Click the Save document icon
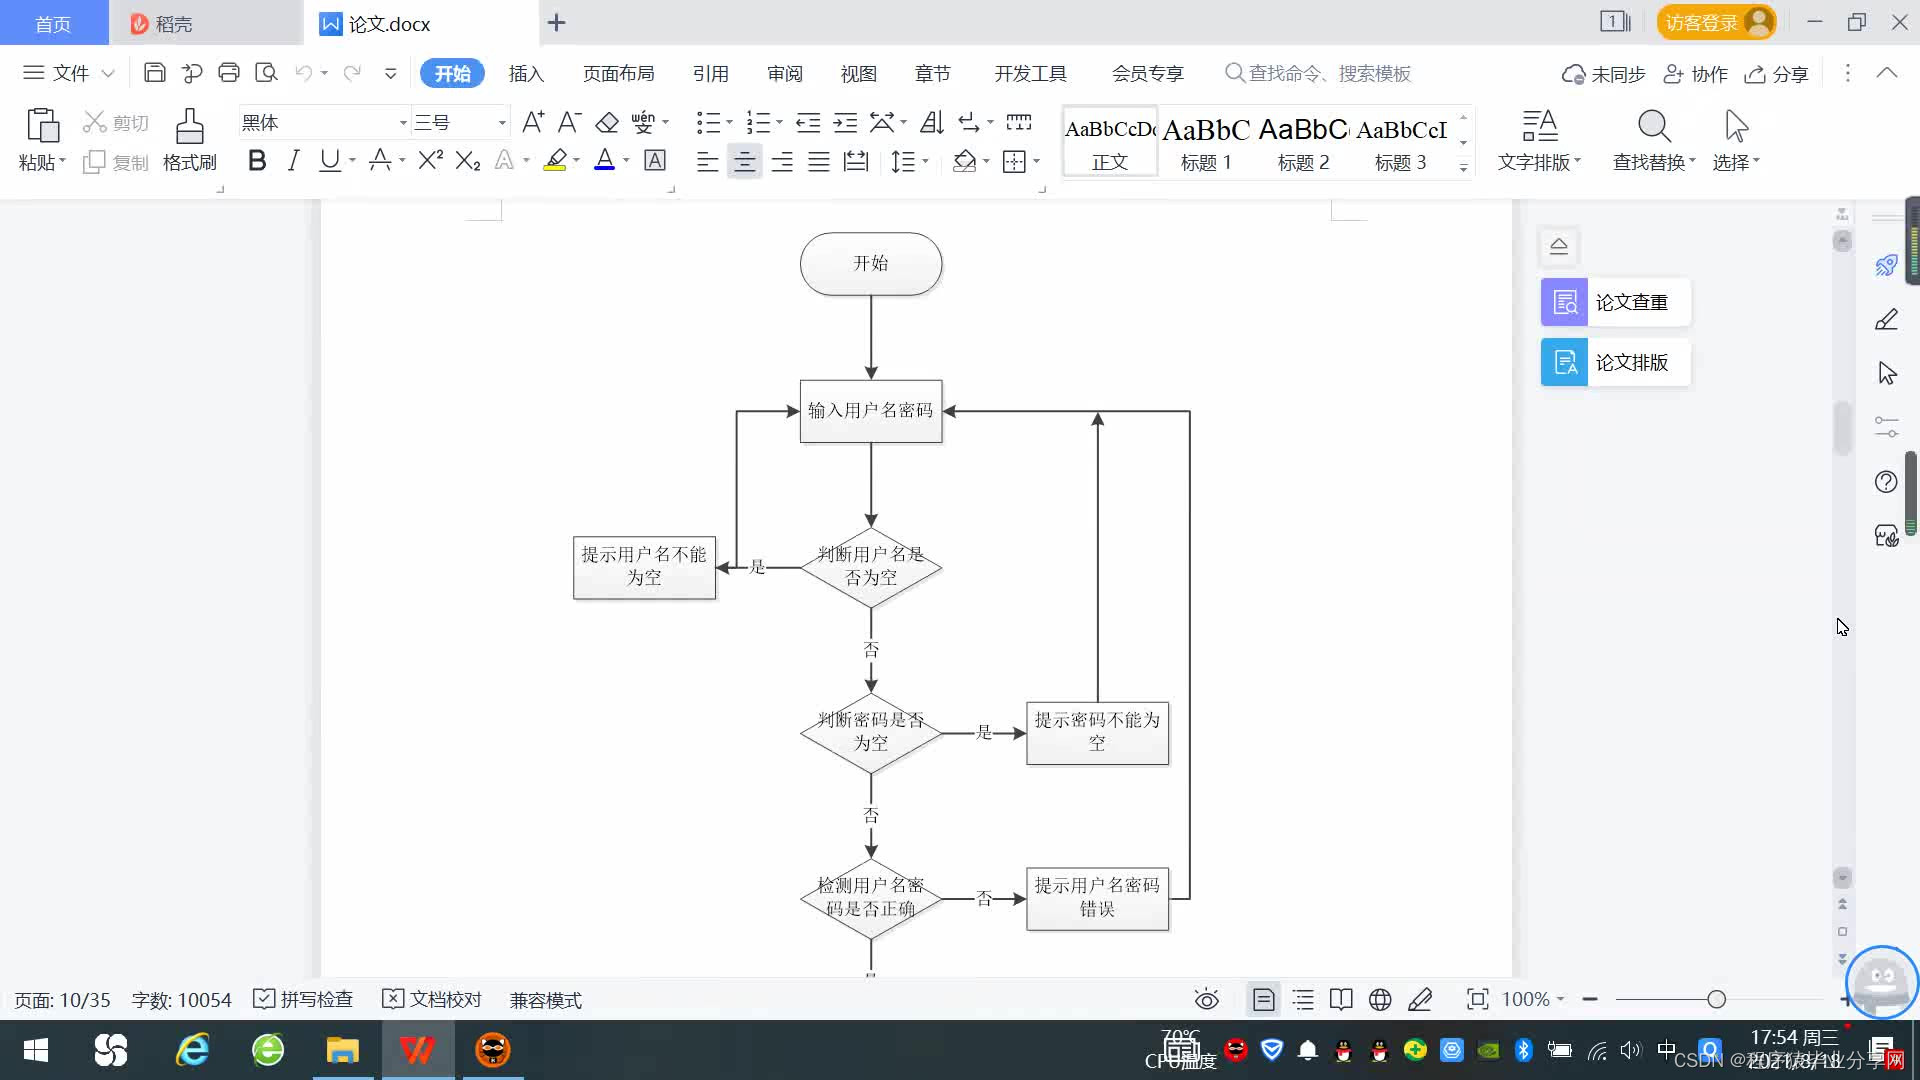Image resolution: width=1920 pixels, height=1080 pixels. 154,73
